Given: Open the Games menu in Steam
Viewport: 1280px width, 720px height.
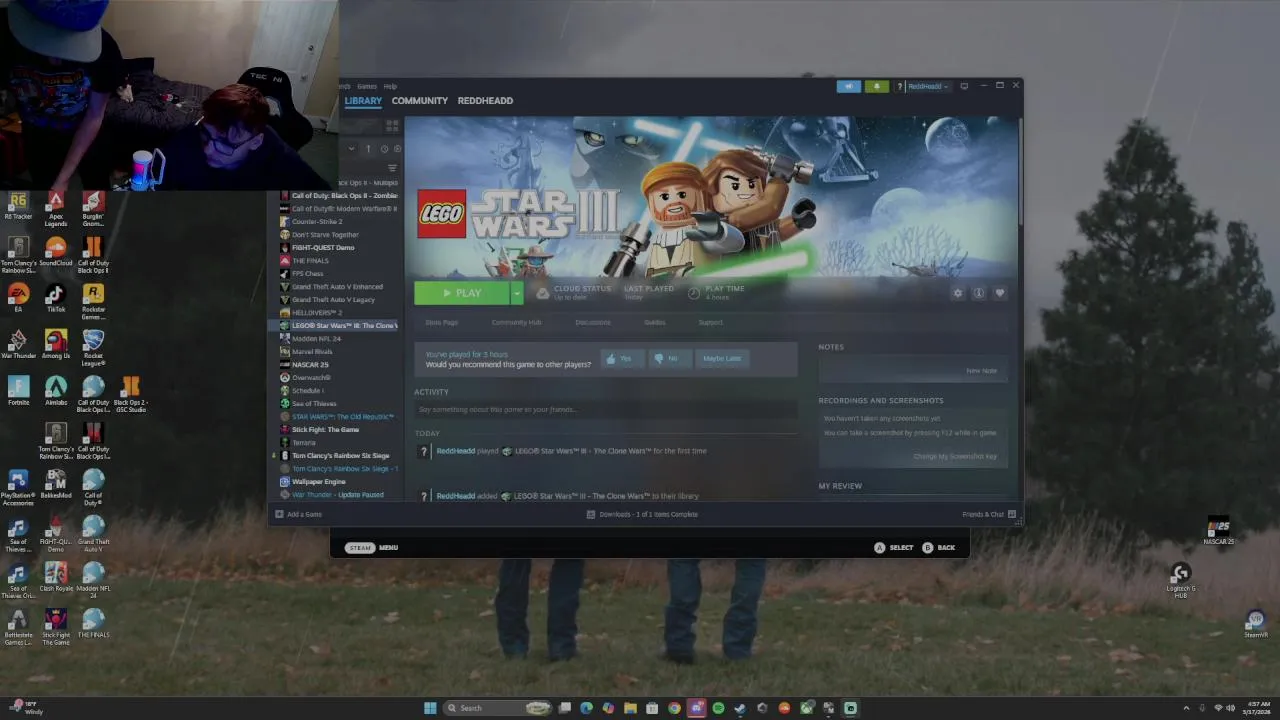Looking at the screenshot, I should point(367,86).
